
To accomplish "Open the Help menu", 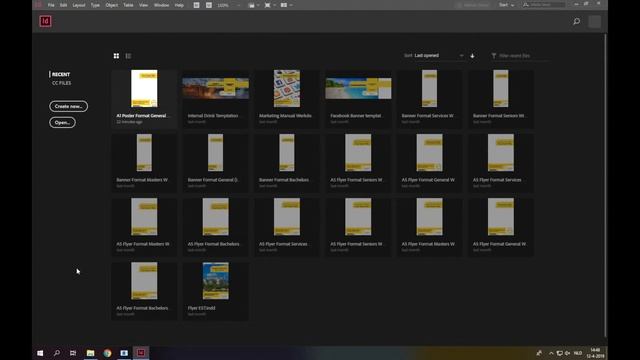I will click(x=179, y=5).
